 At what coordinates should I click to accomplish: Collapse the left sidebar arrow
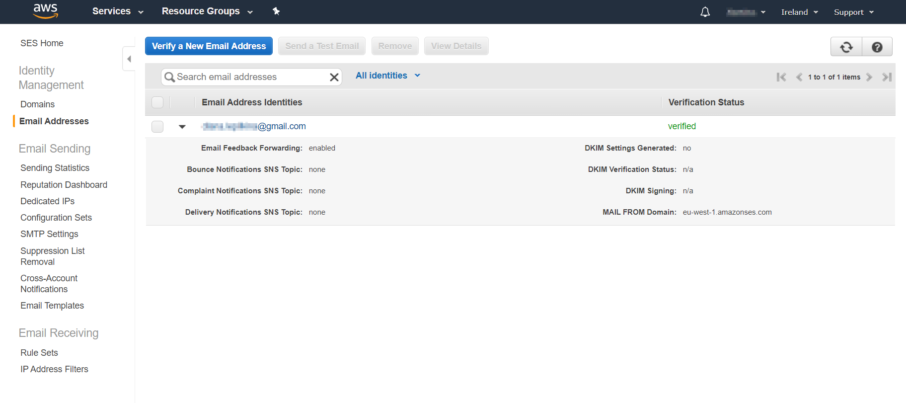[128, 60]
